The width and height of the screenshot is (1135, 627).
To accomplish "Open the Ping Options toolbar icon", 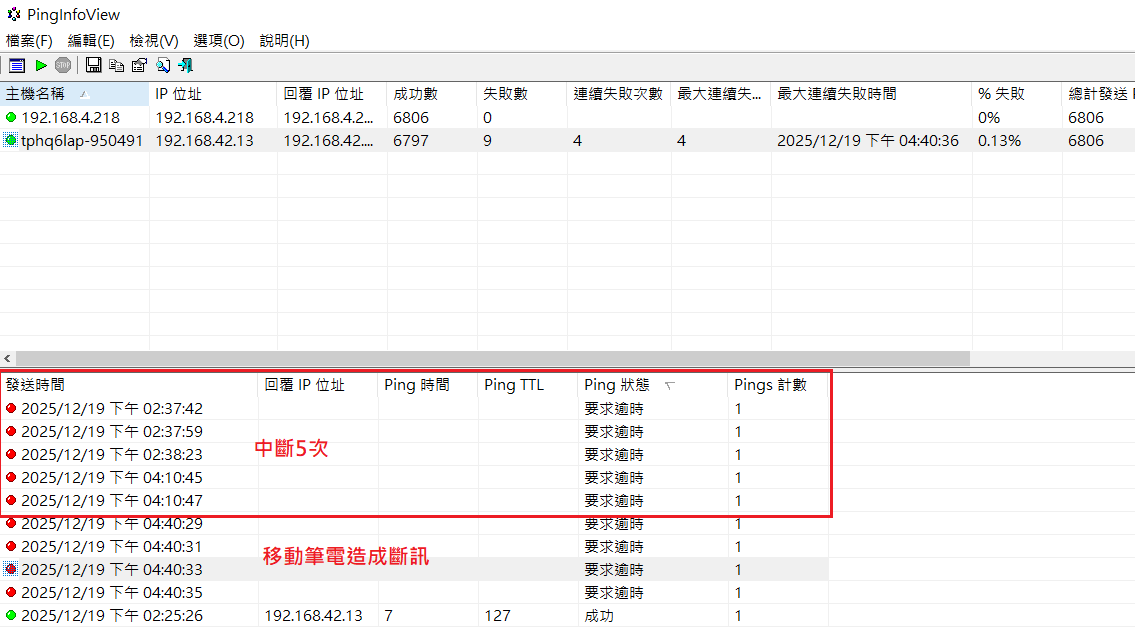I will click(x=16, y=66).
